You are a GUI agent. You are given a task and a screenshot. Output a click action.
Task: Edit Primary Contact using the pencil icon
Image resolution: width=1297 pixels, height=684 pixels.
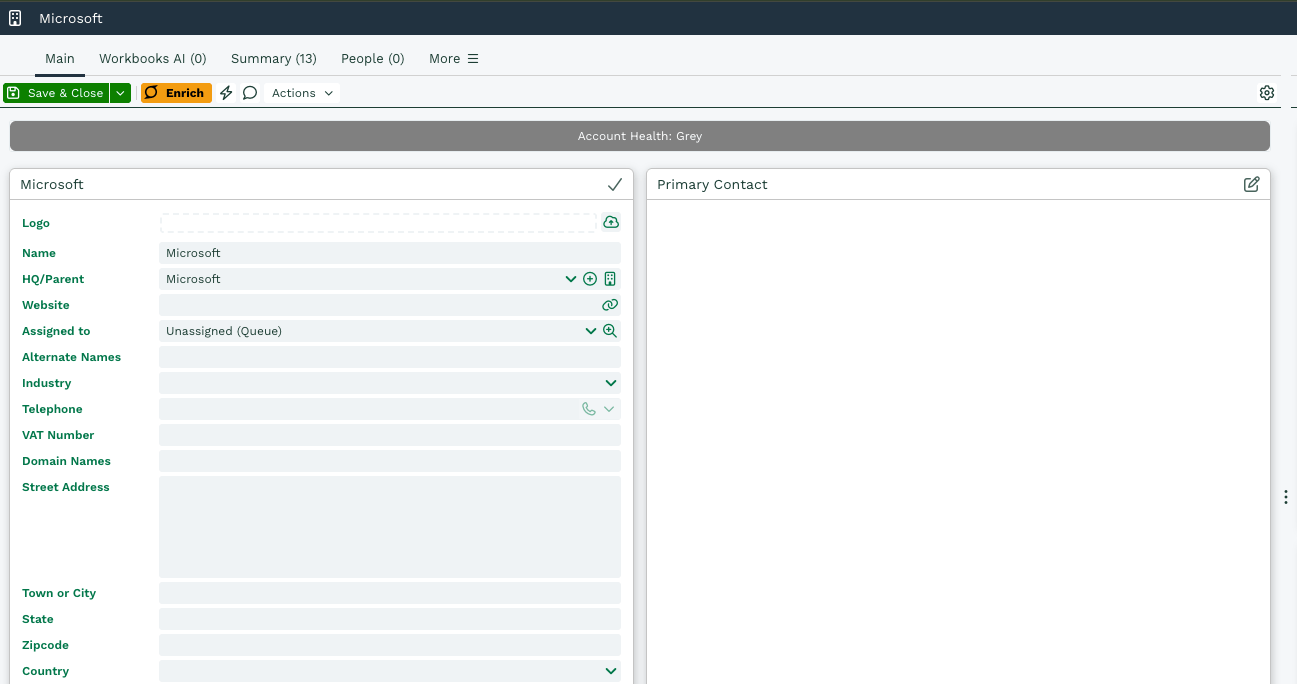tap(1251, 184)
